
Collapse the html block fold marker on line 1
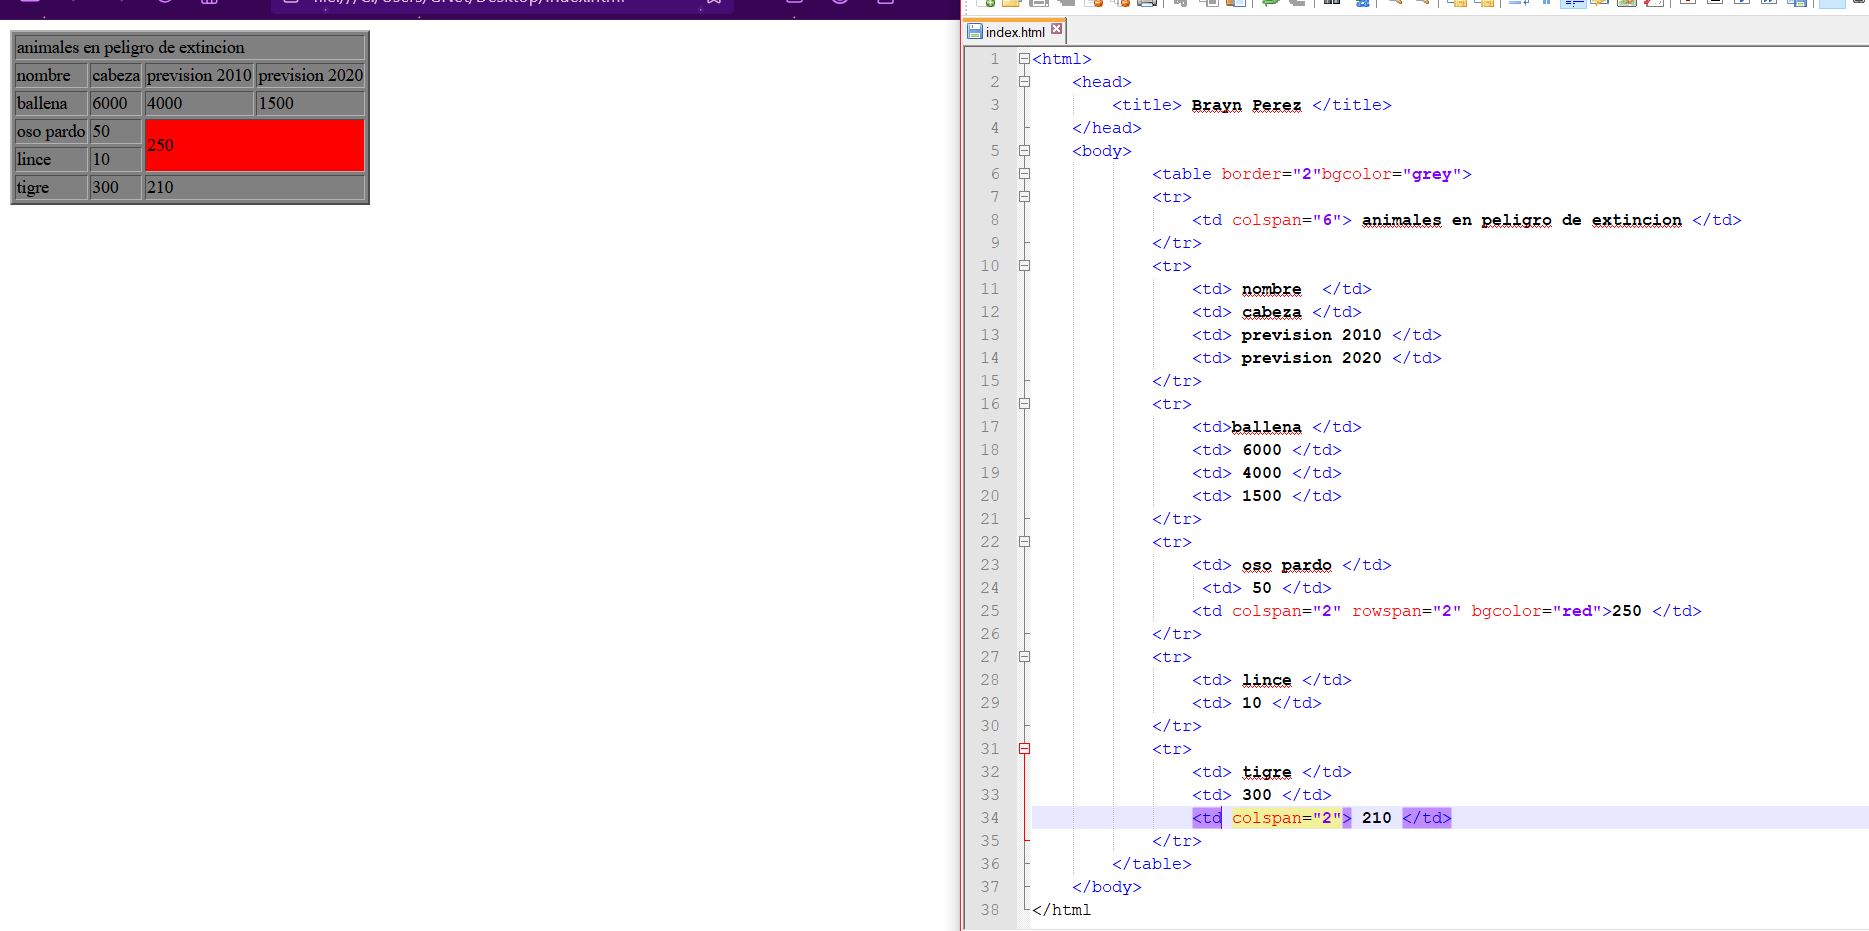pyautogui.click(x=1024, y=59)
